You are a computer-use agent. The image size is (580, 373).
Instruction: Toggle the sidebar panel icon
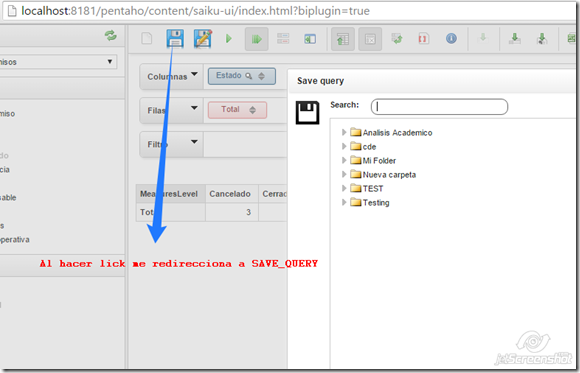(x=310, y=39)
